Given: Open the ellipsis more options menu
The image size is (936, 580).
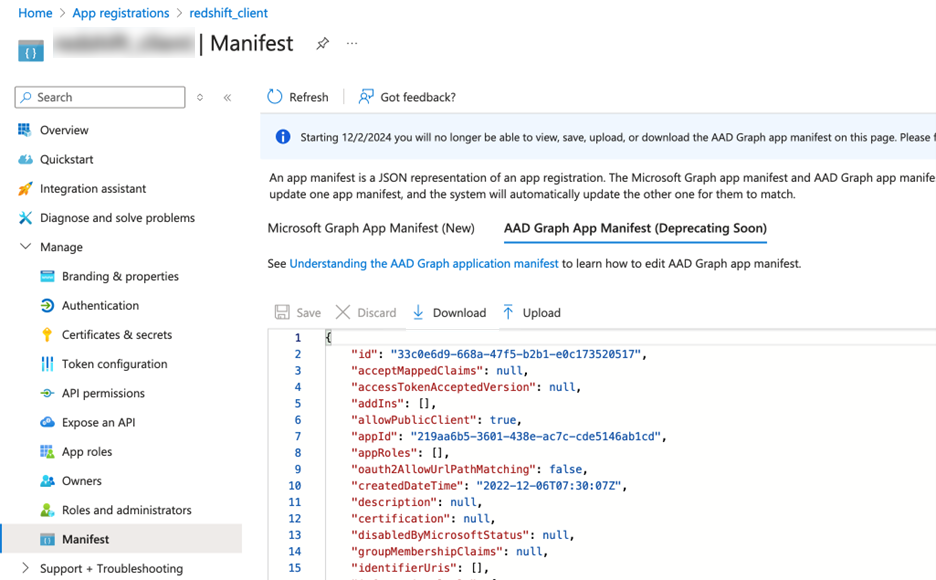Looking at the screenshot, I should tap(352, 44).
